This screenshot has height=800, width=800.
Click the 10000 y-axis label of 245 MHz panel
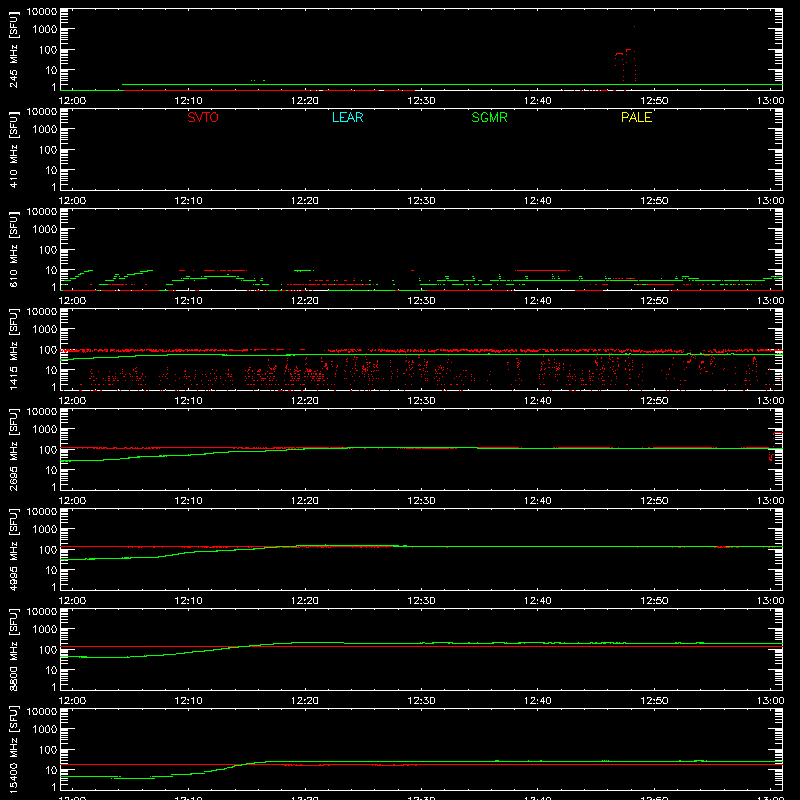(42, 12)
